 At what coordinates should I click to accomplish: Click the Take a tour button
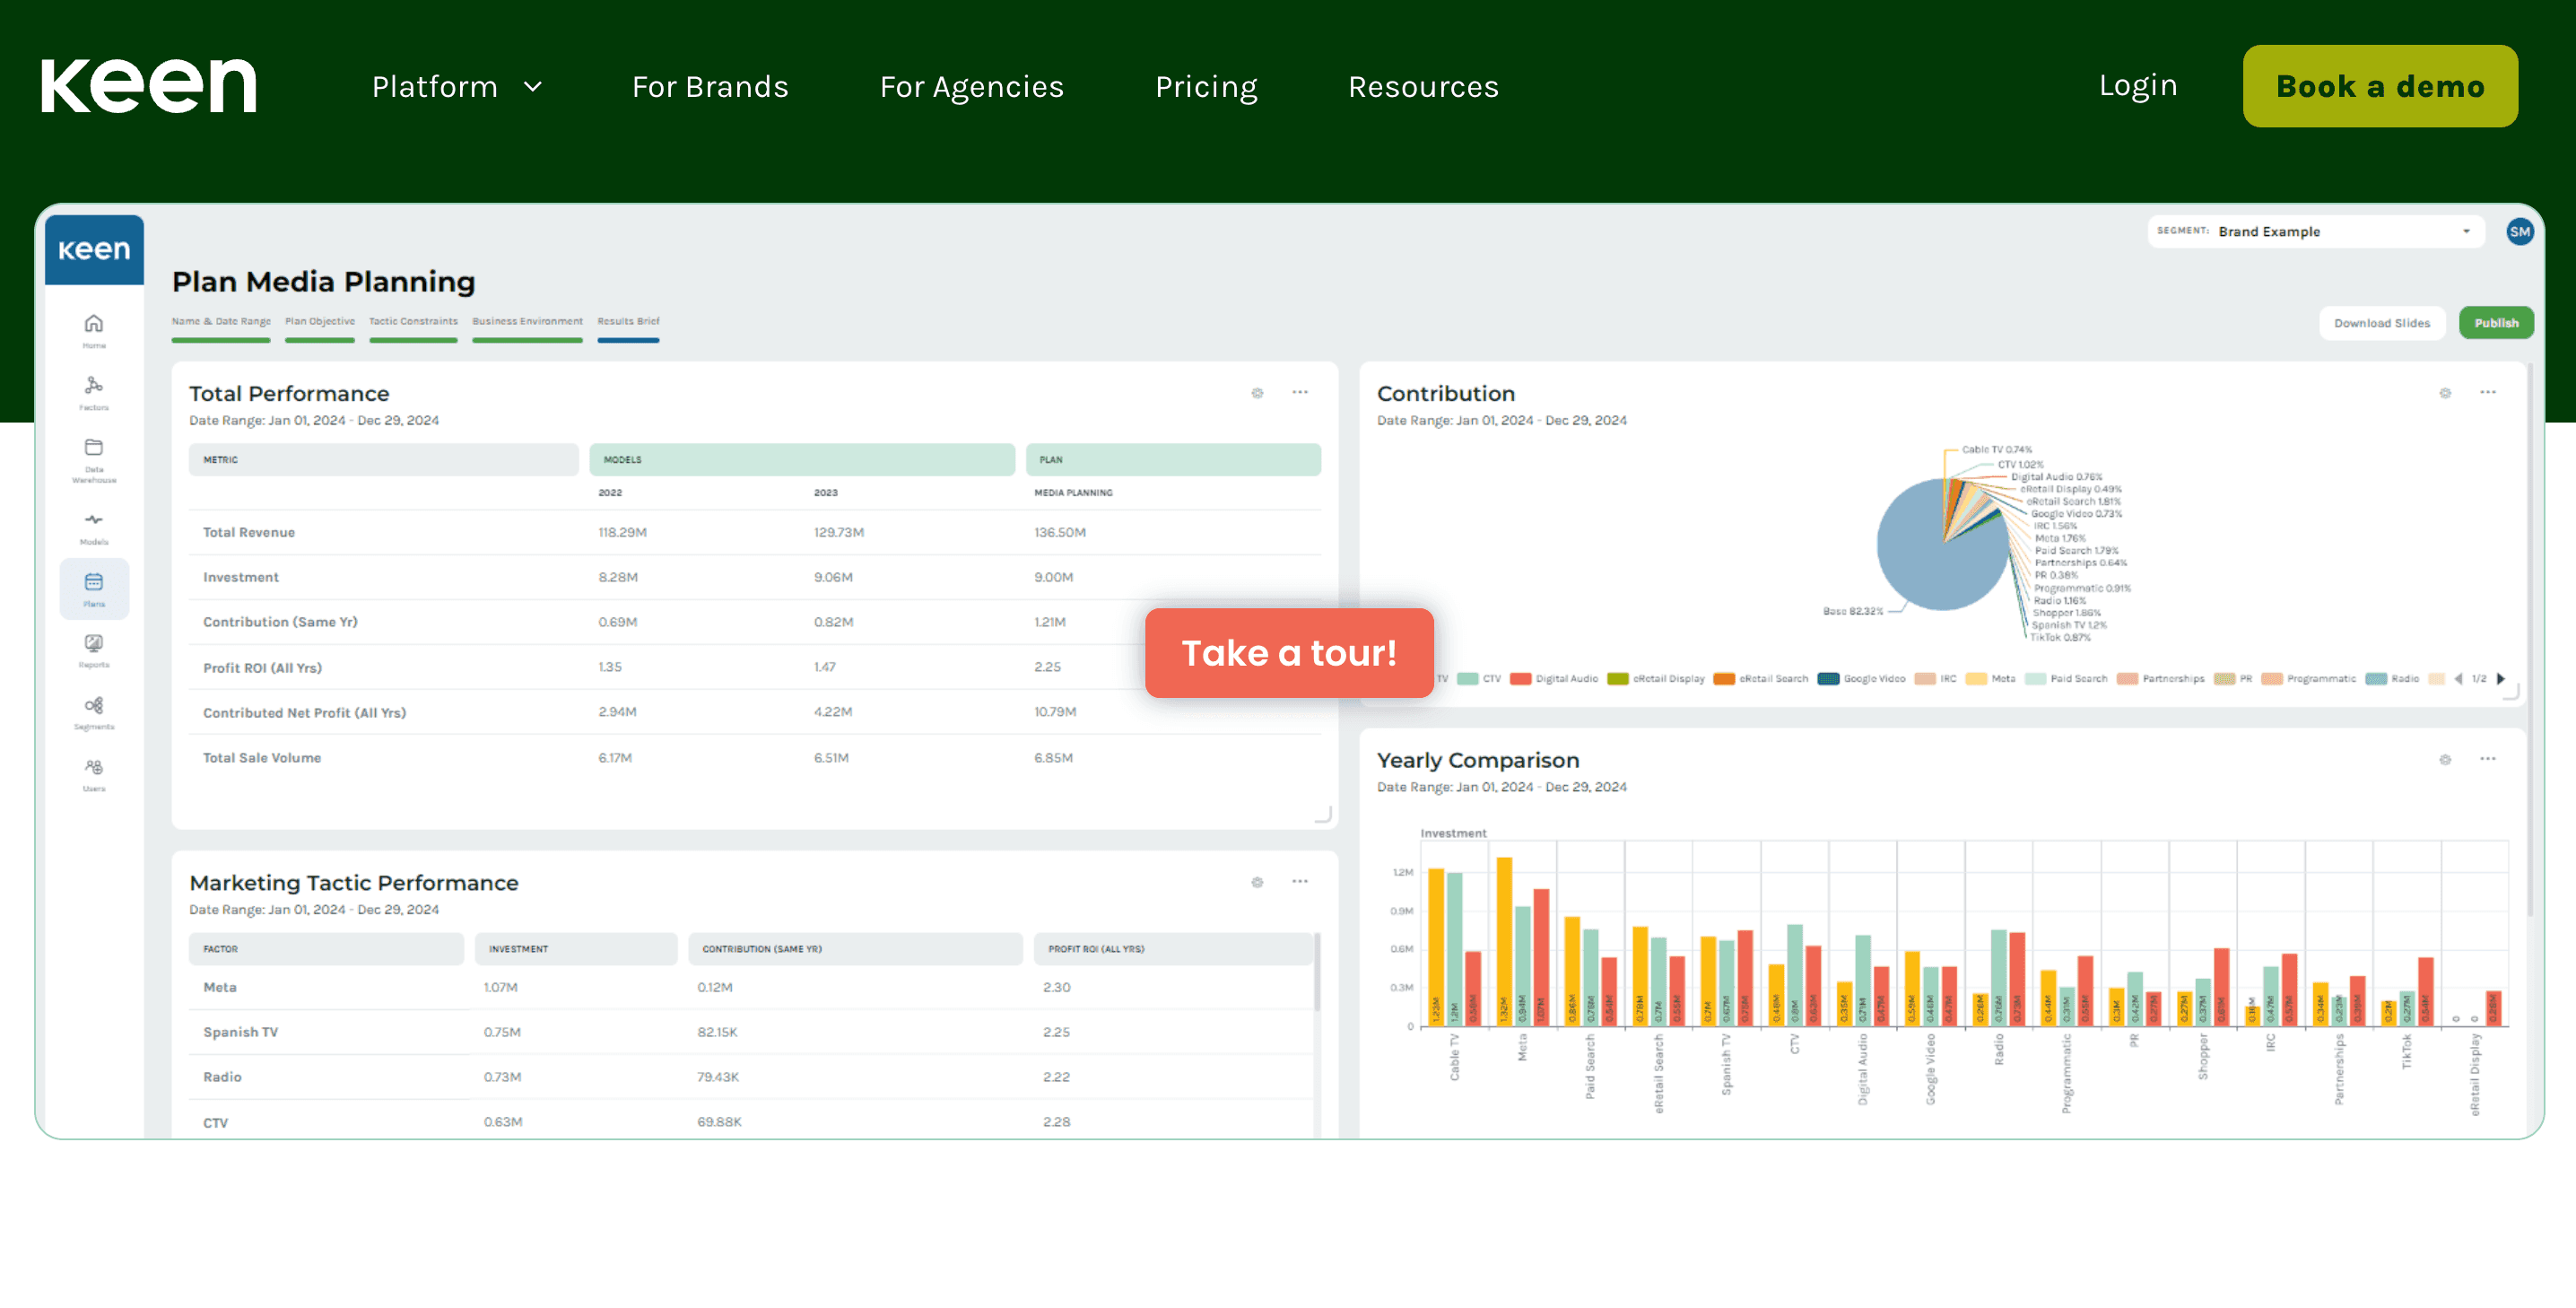tap(1288, 653)
